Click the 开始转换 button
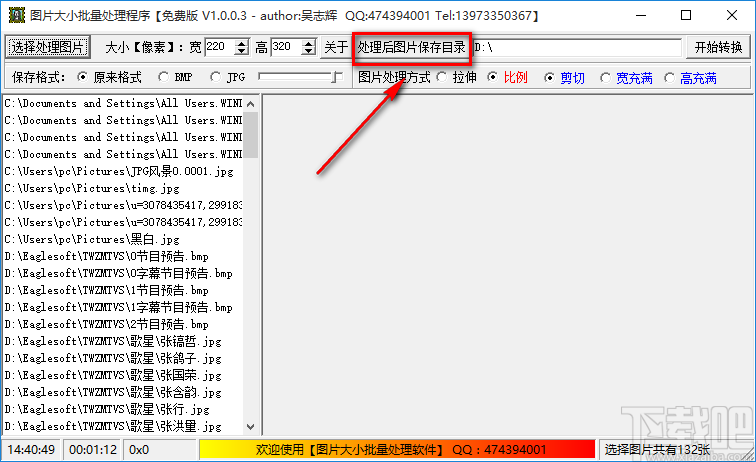Screen dimensions: 756x462 718,47
